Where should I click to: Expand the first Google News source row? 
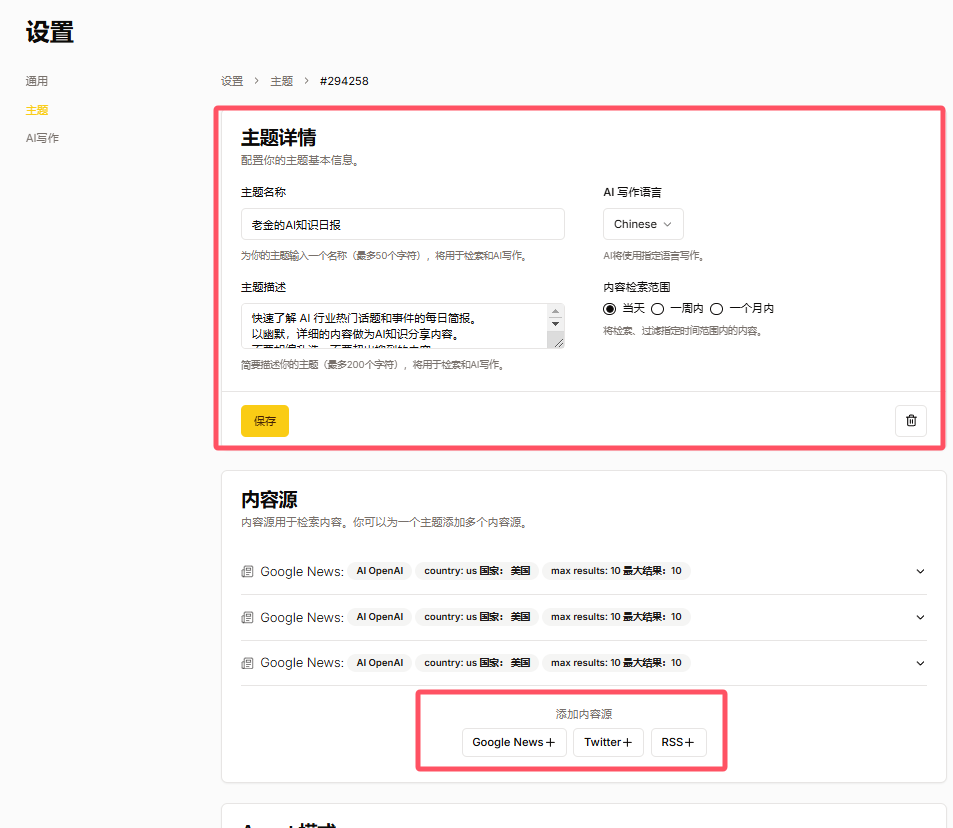click(920, 571)
